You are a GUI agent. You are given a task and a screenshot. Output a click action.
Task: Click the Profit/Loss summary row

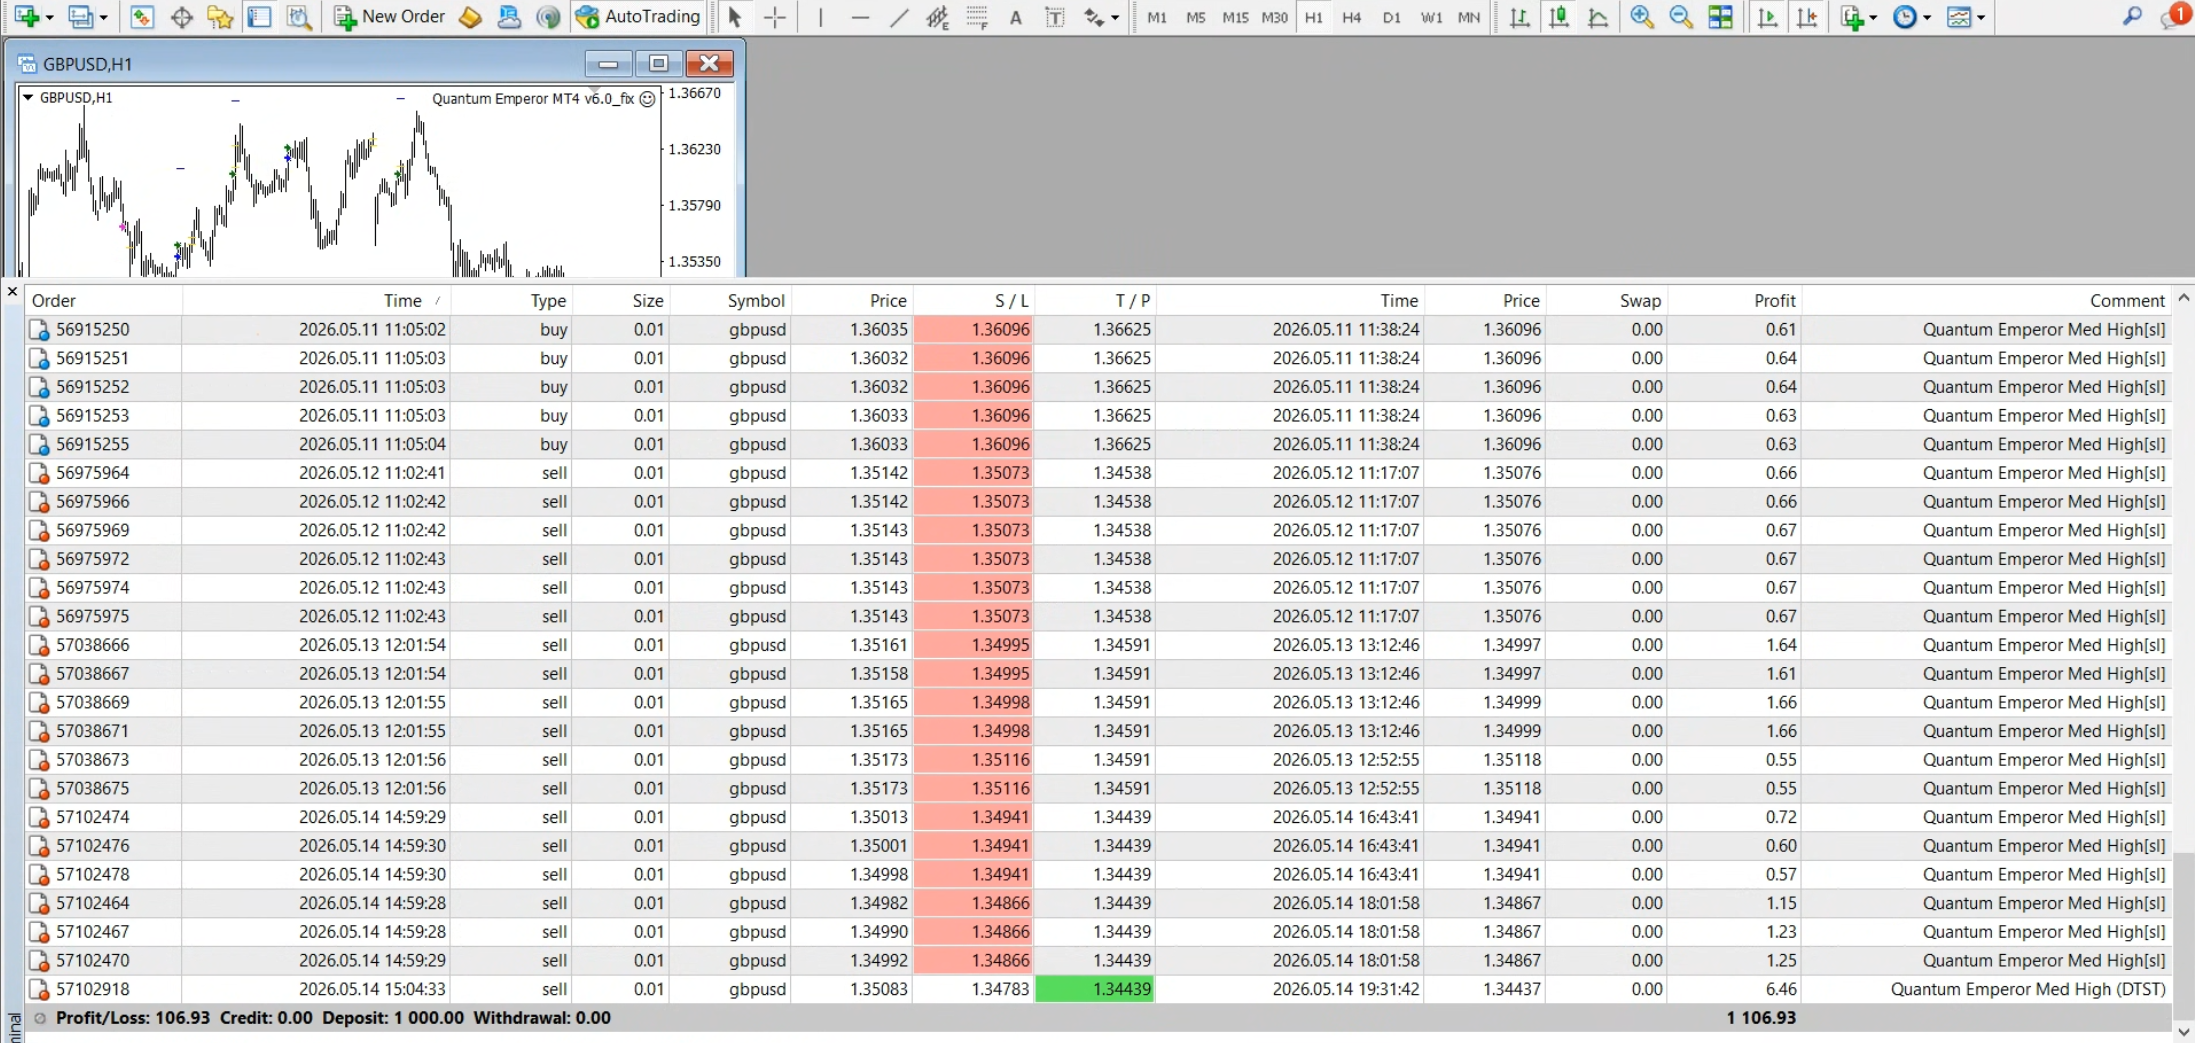coord(1098,1018)
